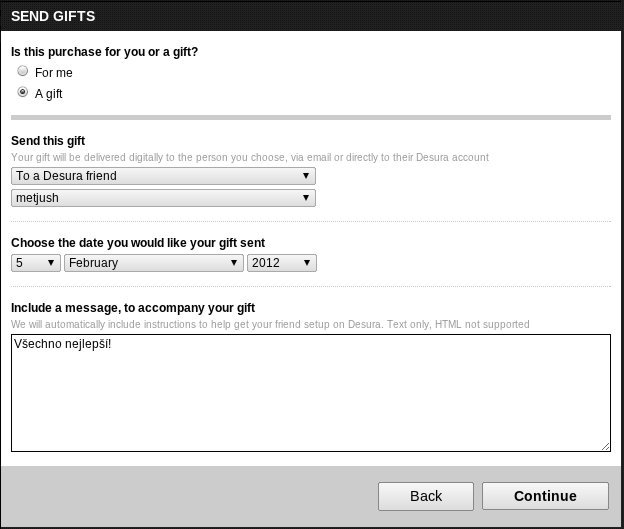
Task: Open the day dropdown showing 5
Action: (x=35, y=263)
